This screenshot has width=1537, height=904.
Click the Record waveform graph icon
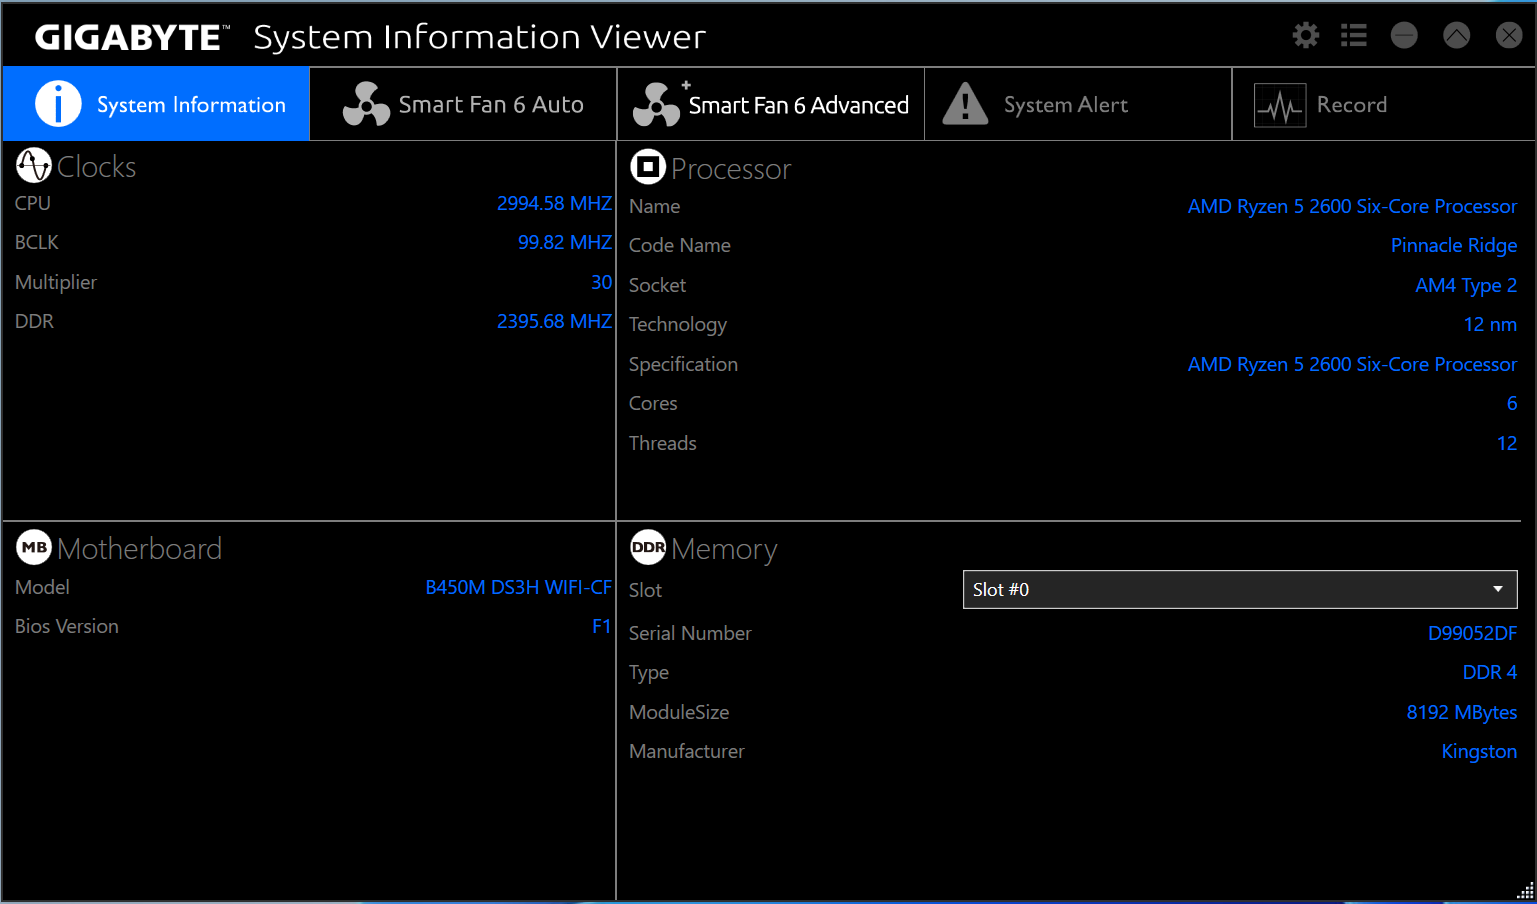click(1280, 105)
